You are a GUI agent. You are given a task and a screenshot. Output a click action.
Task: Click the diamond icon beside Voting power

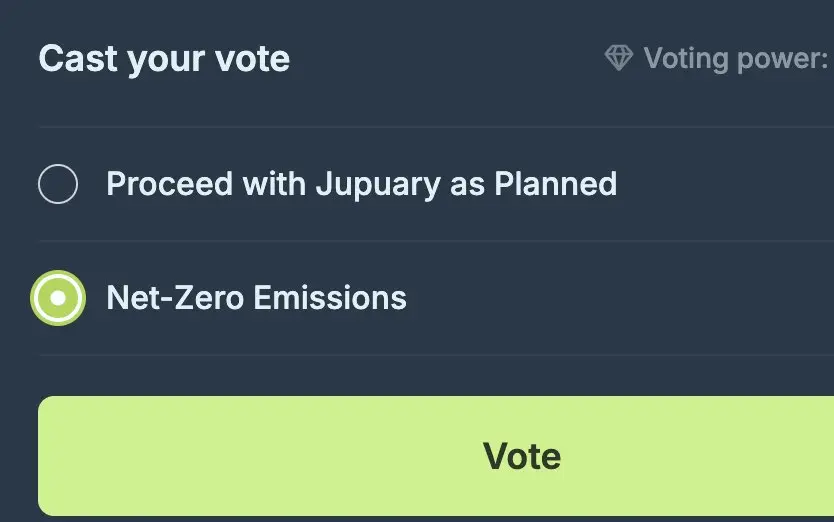tap(619, 58)
